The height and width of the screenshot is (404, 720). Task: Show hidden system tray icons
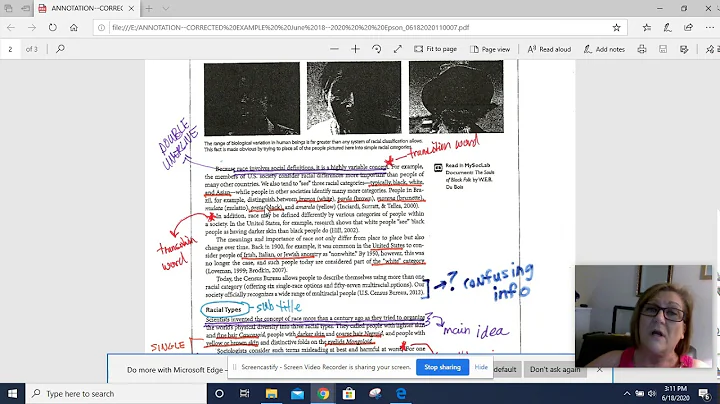(627, 393)
